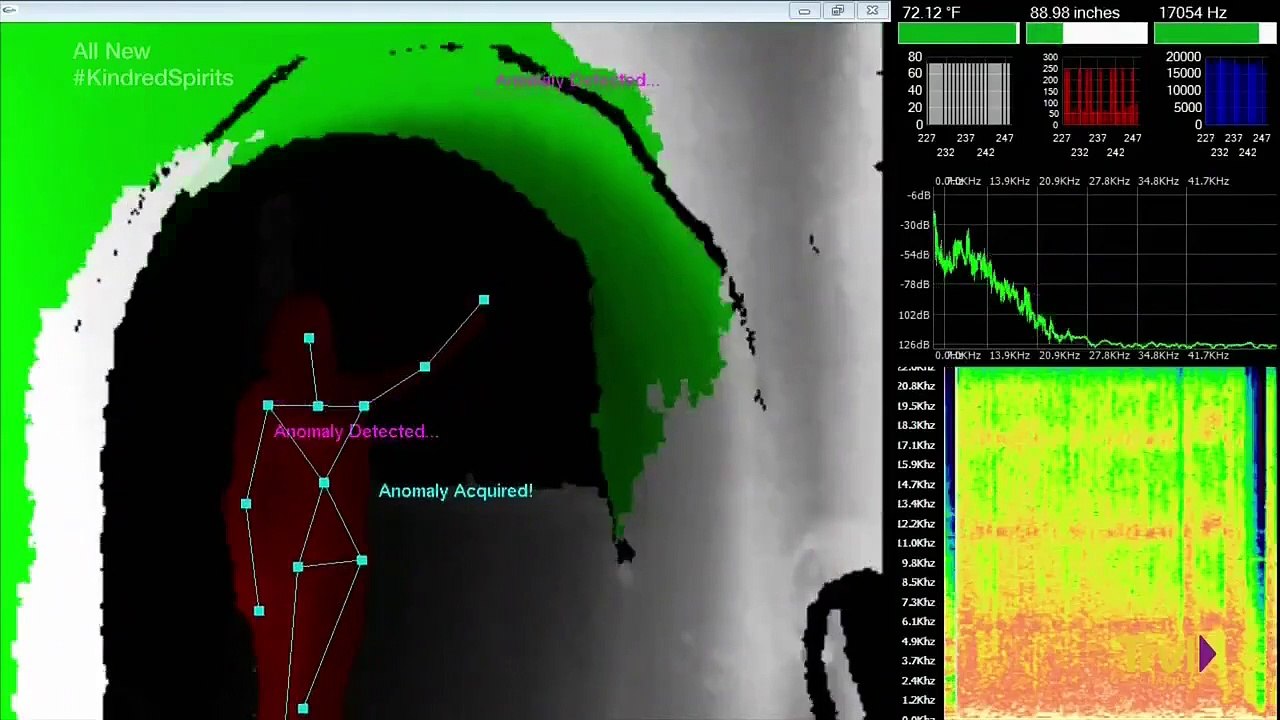Click the "4.9KHz" spectrogram axis label
Image resolution: width=1280 pixels, height=720 pixels.
pos(918,641)
